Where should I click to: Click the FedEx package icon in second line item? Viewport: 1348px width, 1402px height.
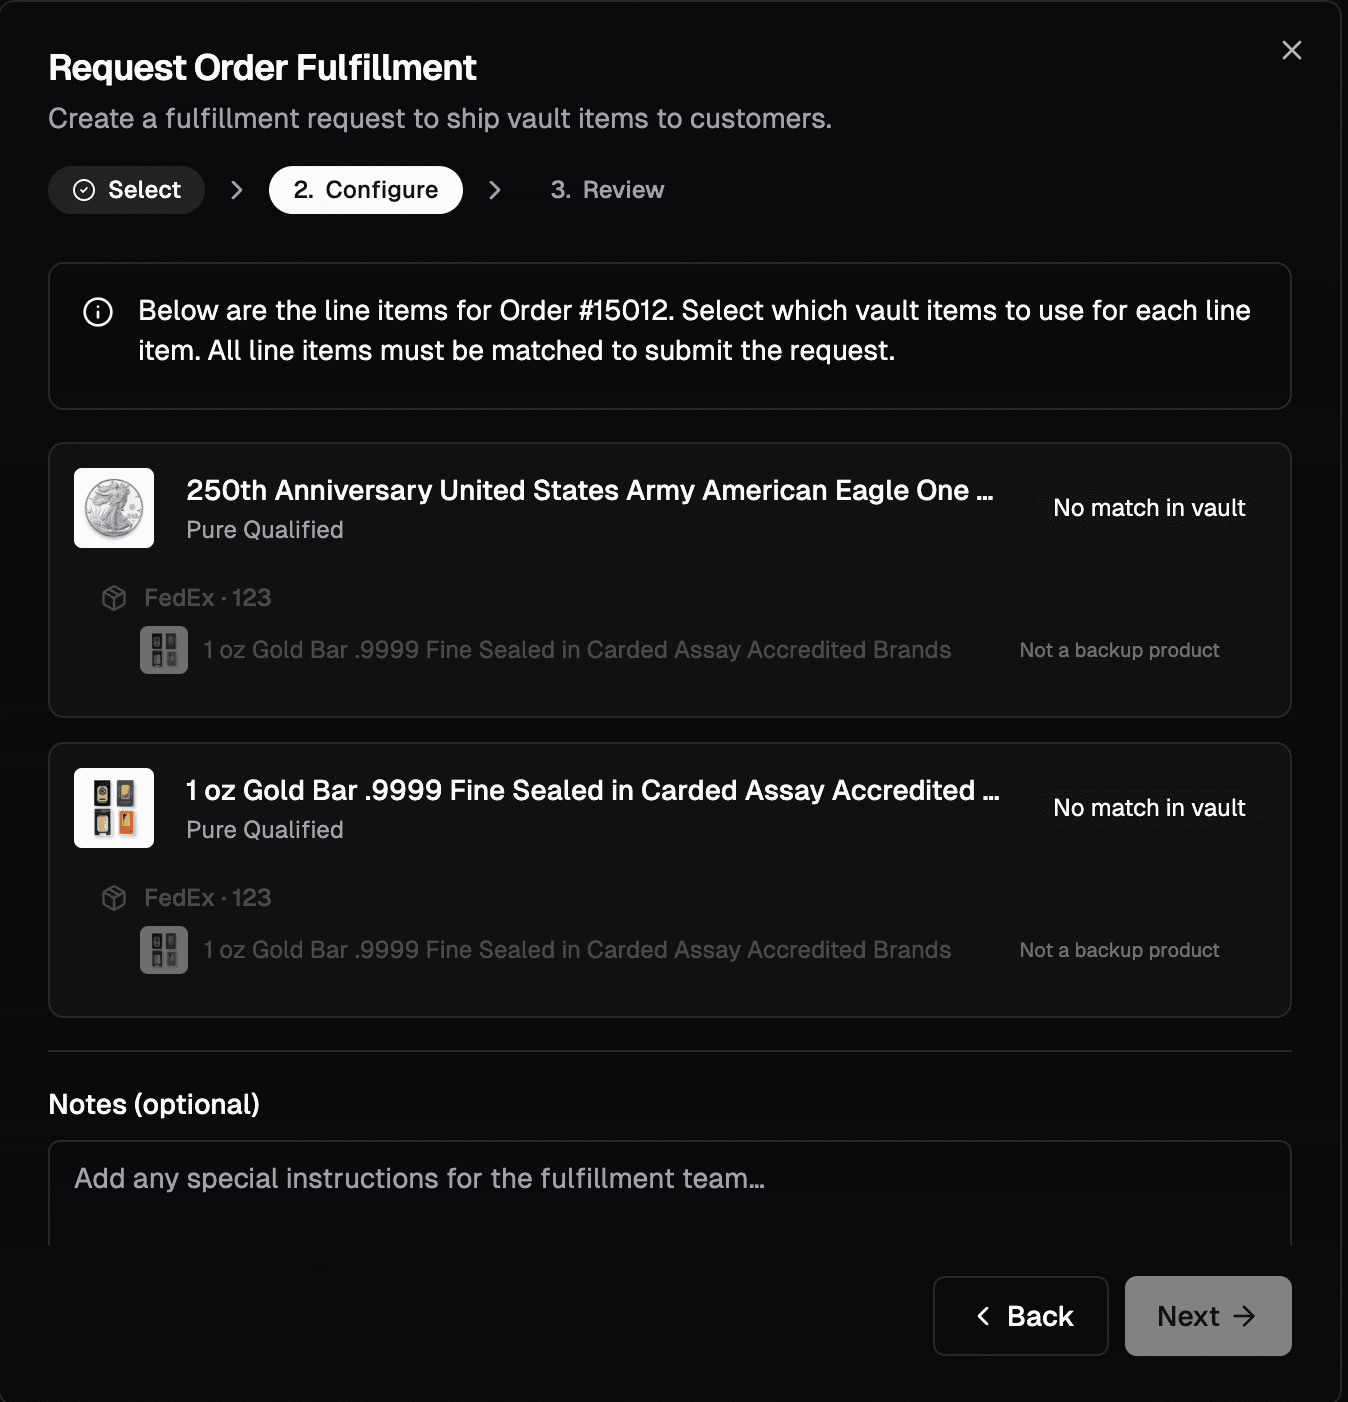click(x=114, y=898)
